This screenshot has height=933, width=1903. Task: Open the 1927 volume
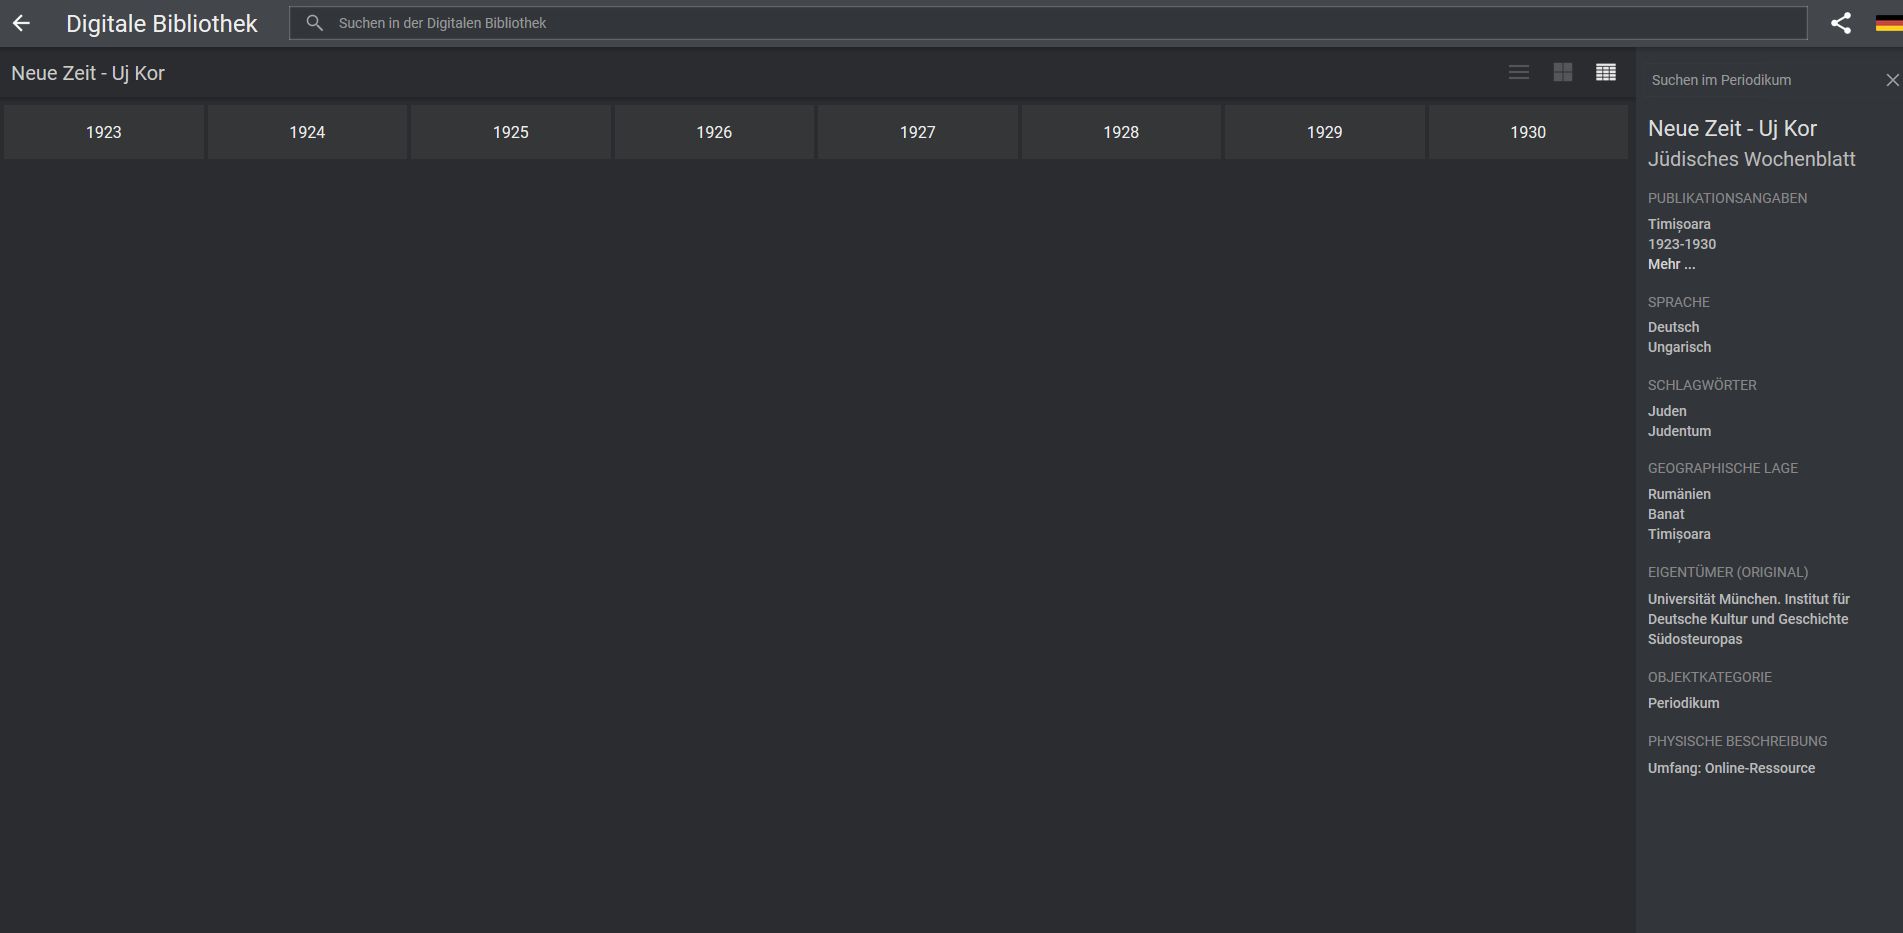(x=918, y=132)
